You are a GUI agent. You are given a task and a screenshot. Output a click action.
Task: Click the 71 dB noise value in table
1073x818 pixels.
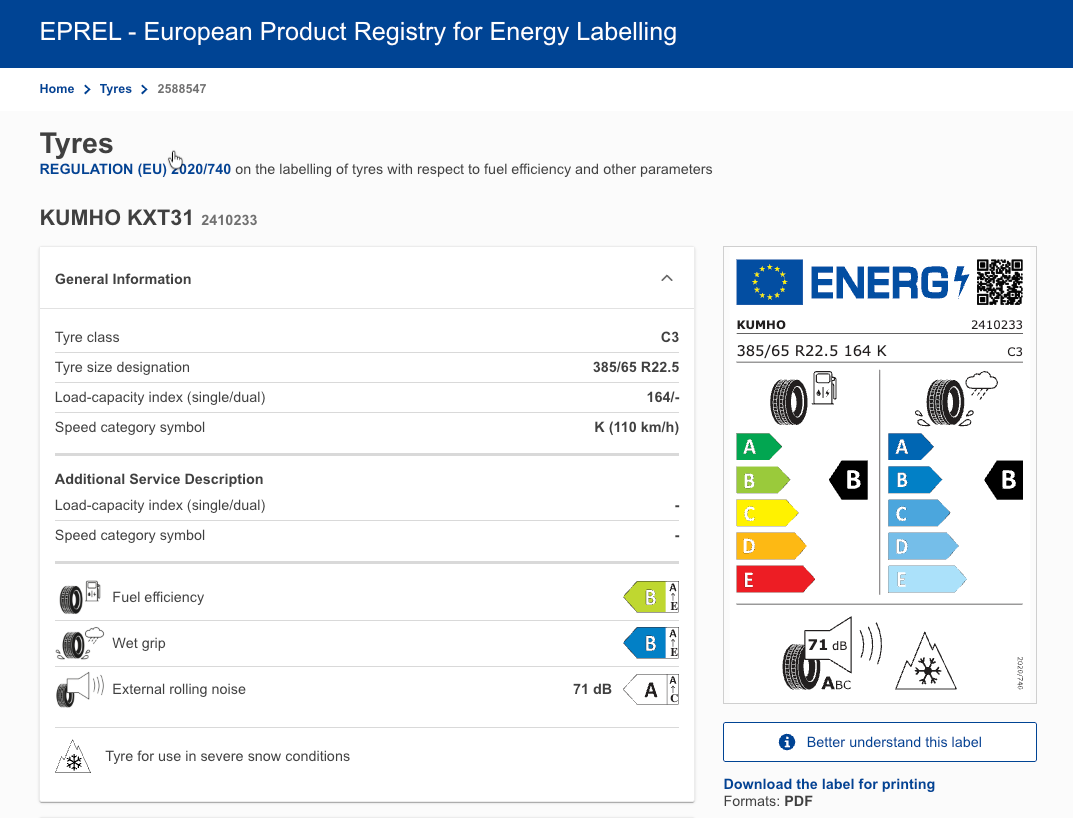pyautogui.click(x=592, y=689)
